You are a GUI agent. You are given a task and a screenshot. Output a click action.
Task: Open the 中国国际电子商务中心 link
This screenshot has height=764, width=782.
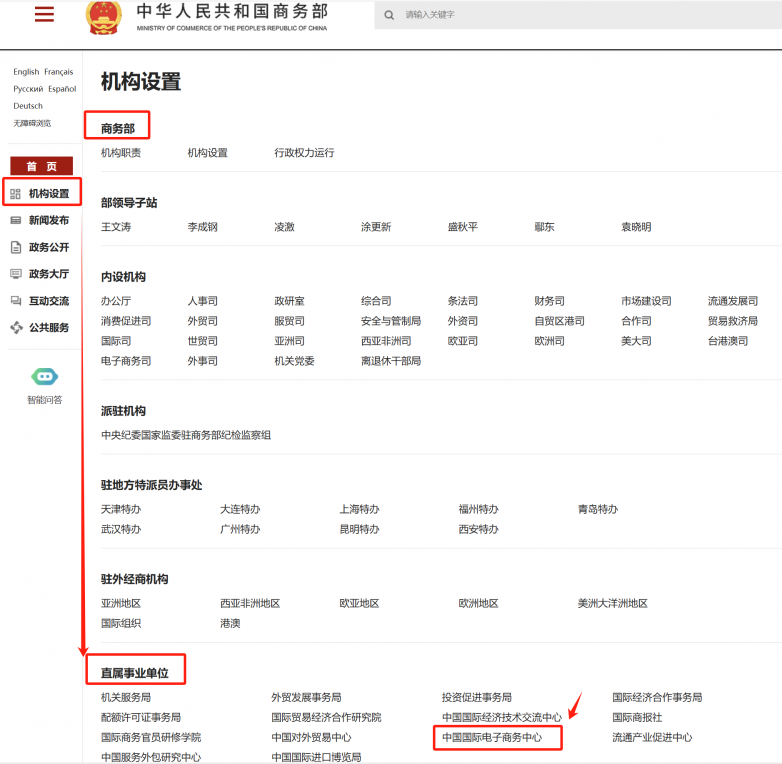pyautogui.click(x=492, y=737)
